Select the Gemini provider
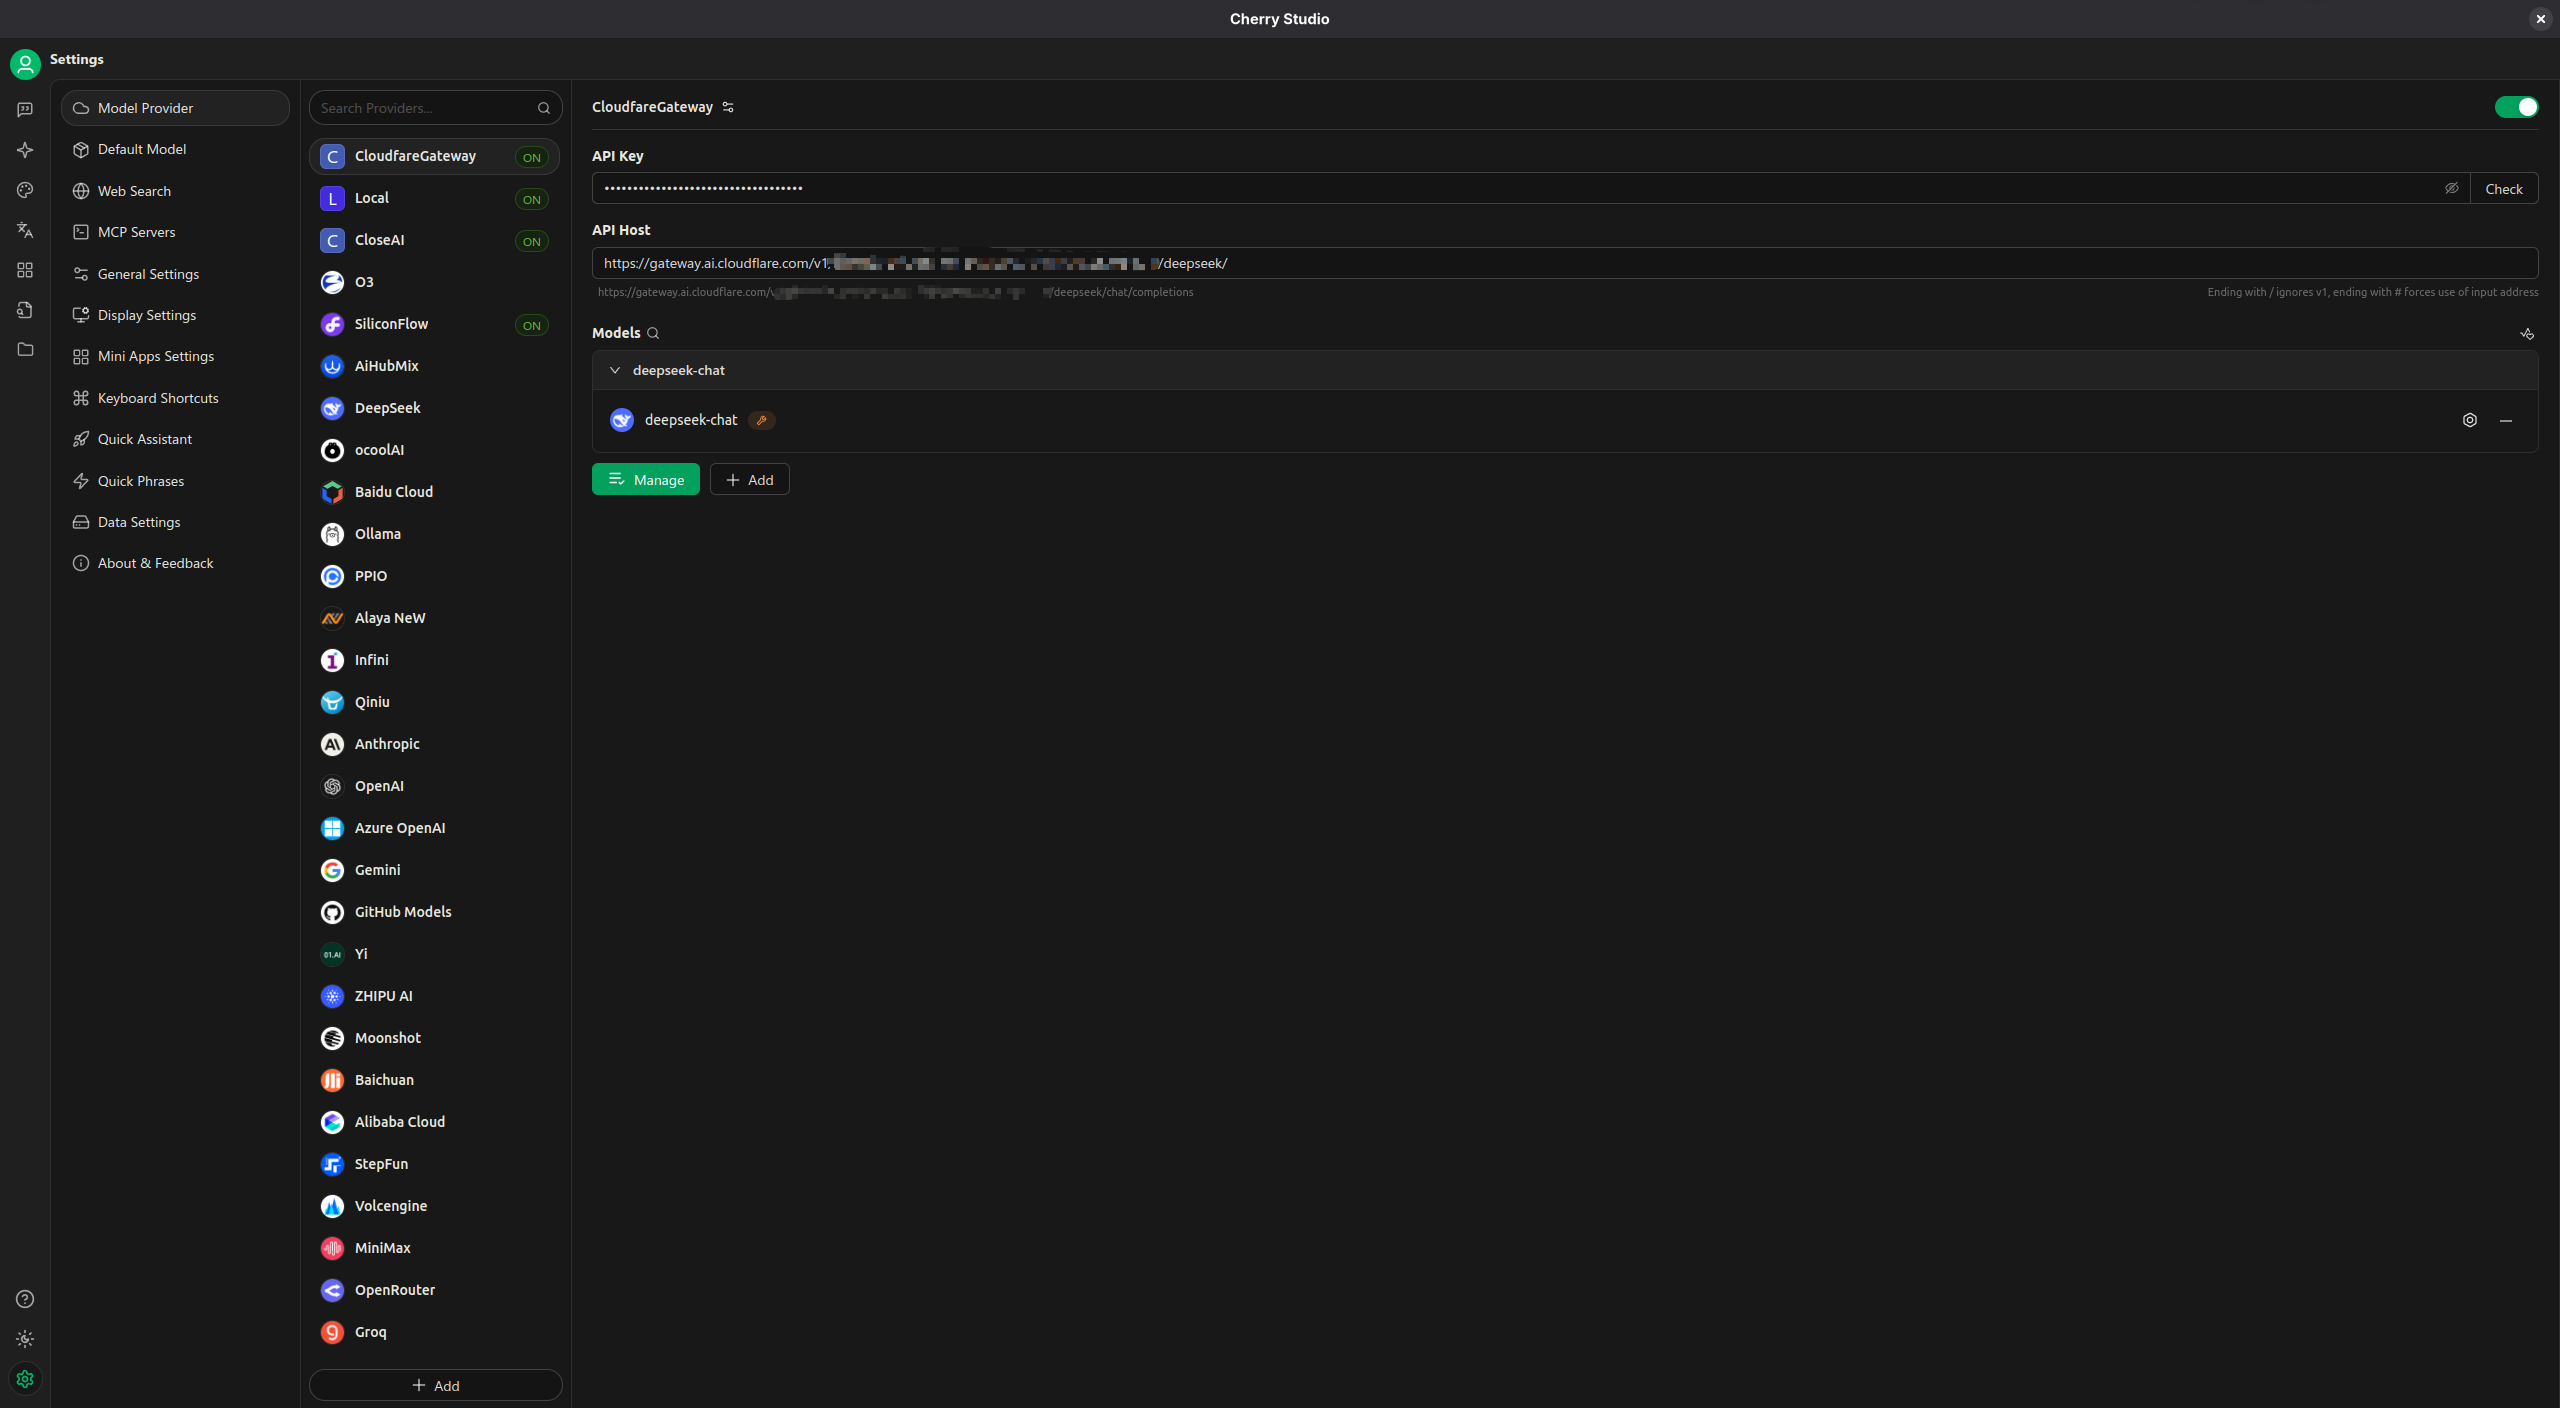 (434, 870)
